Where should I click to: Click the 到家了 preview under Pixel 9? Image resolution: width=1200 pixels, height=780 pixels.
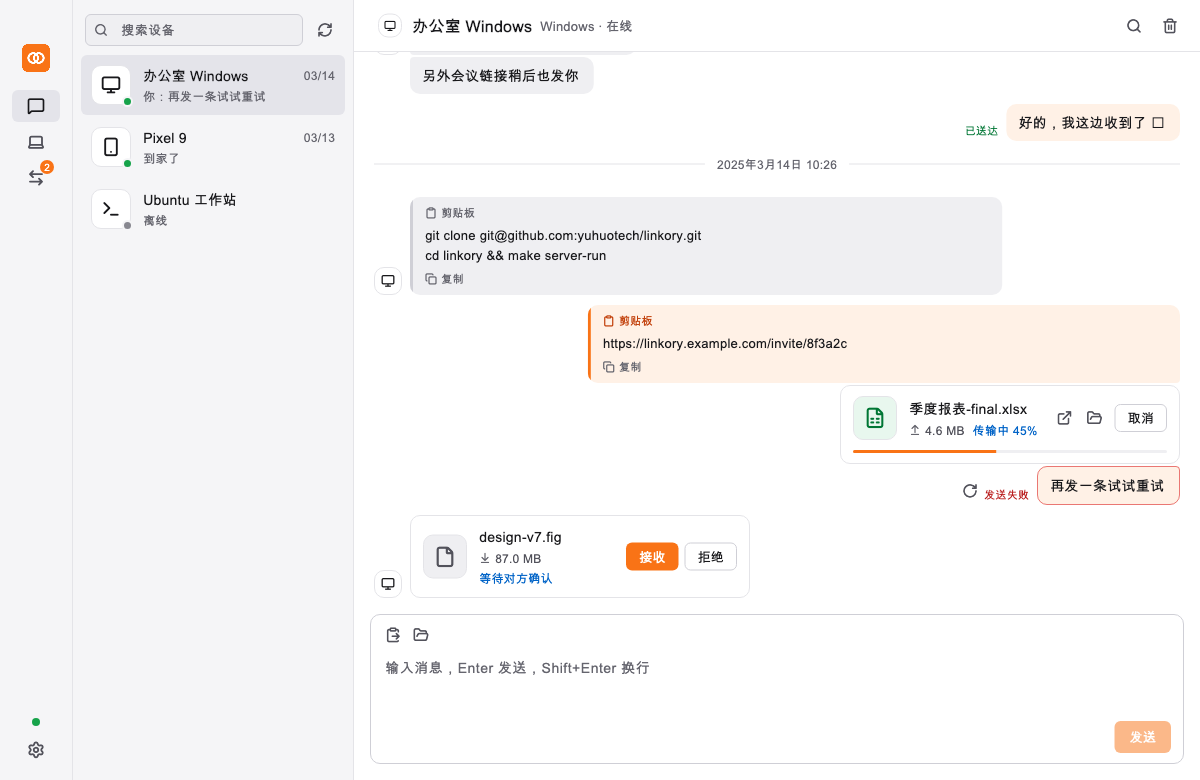tap(161, 158)
